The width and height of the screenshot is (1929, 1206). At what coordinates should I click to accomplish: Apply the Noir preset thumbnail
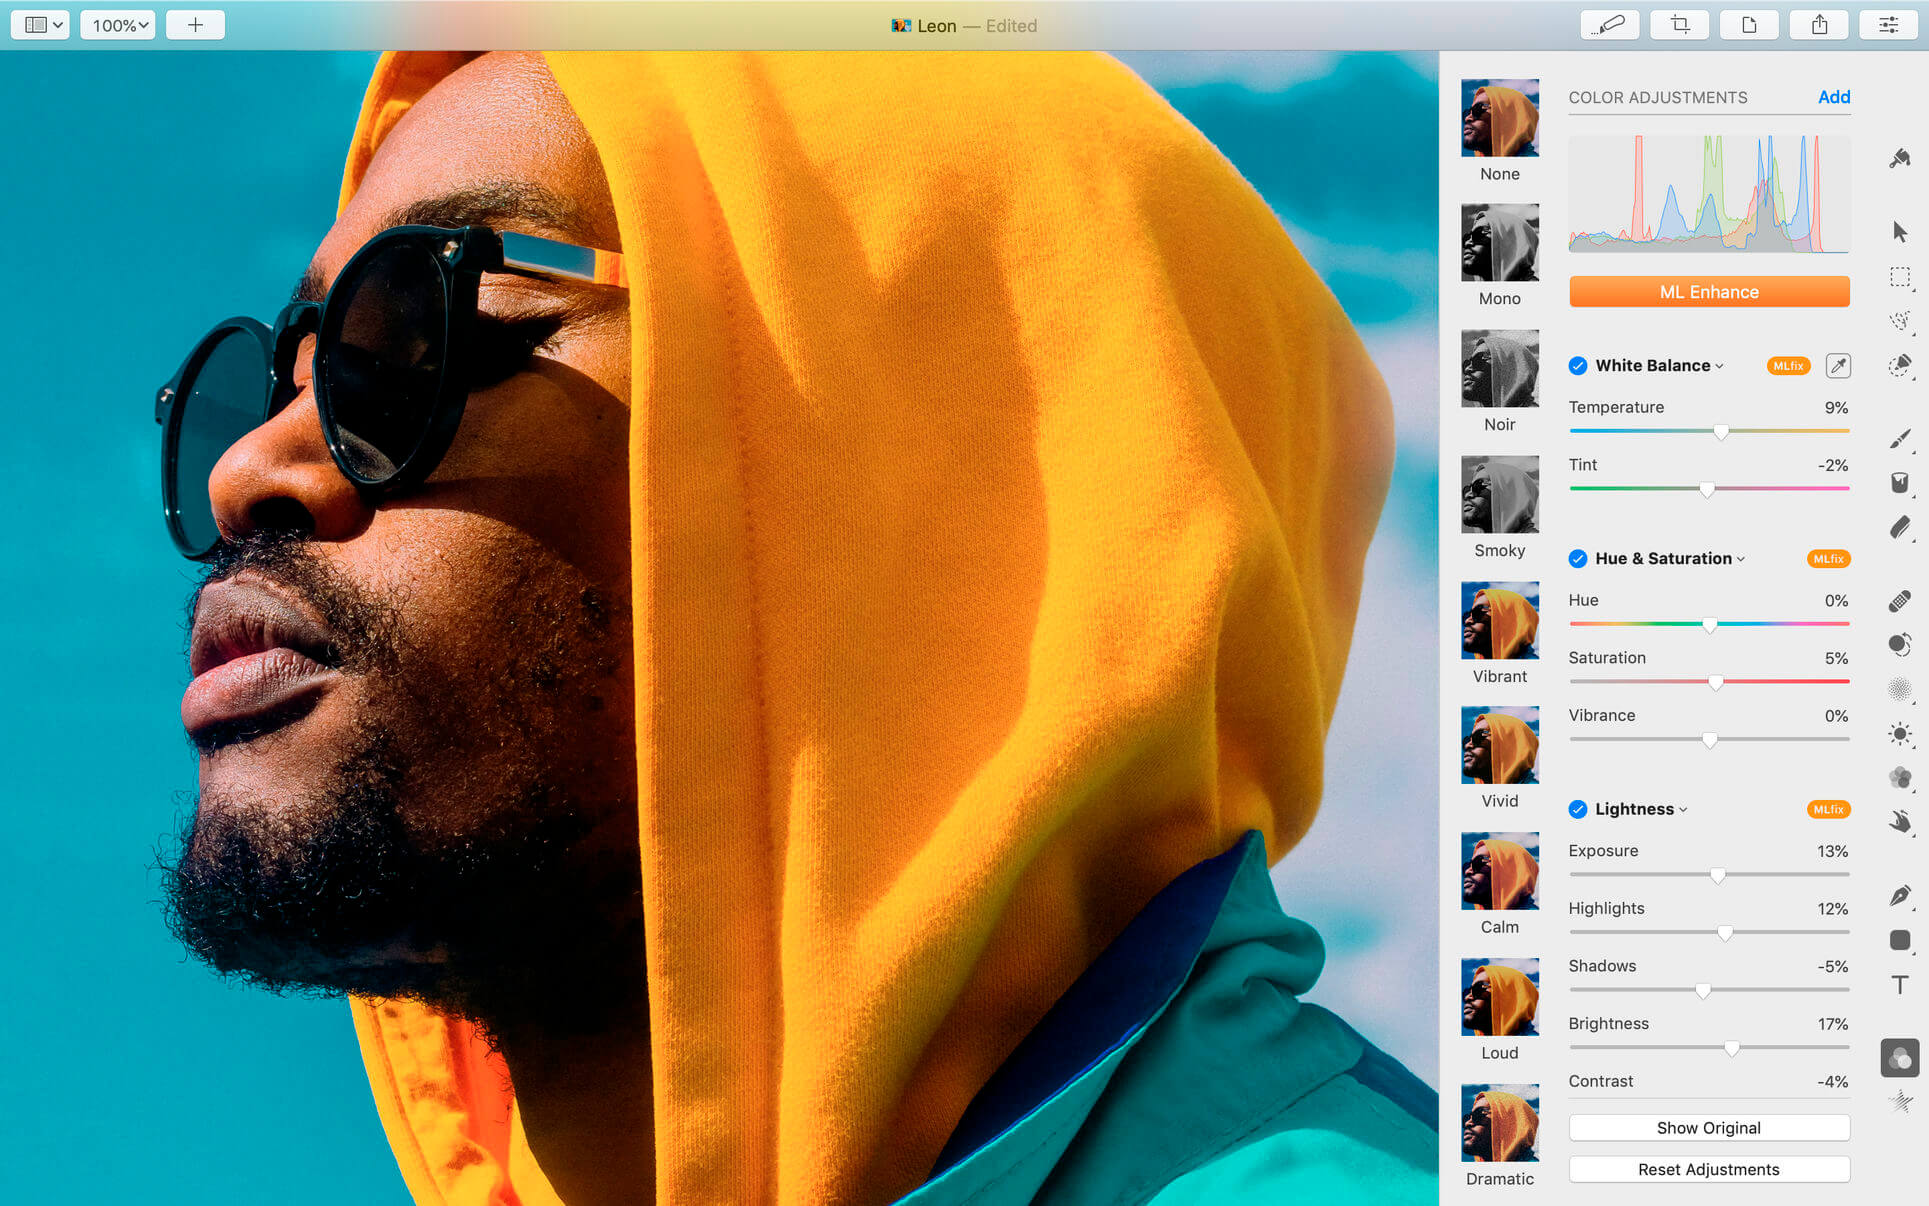pyautogui.click(x=1499, y=369)
